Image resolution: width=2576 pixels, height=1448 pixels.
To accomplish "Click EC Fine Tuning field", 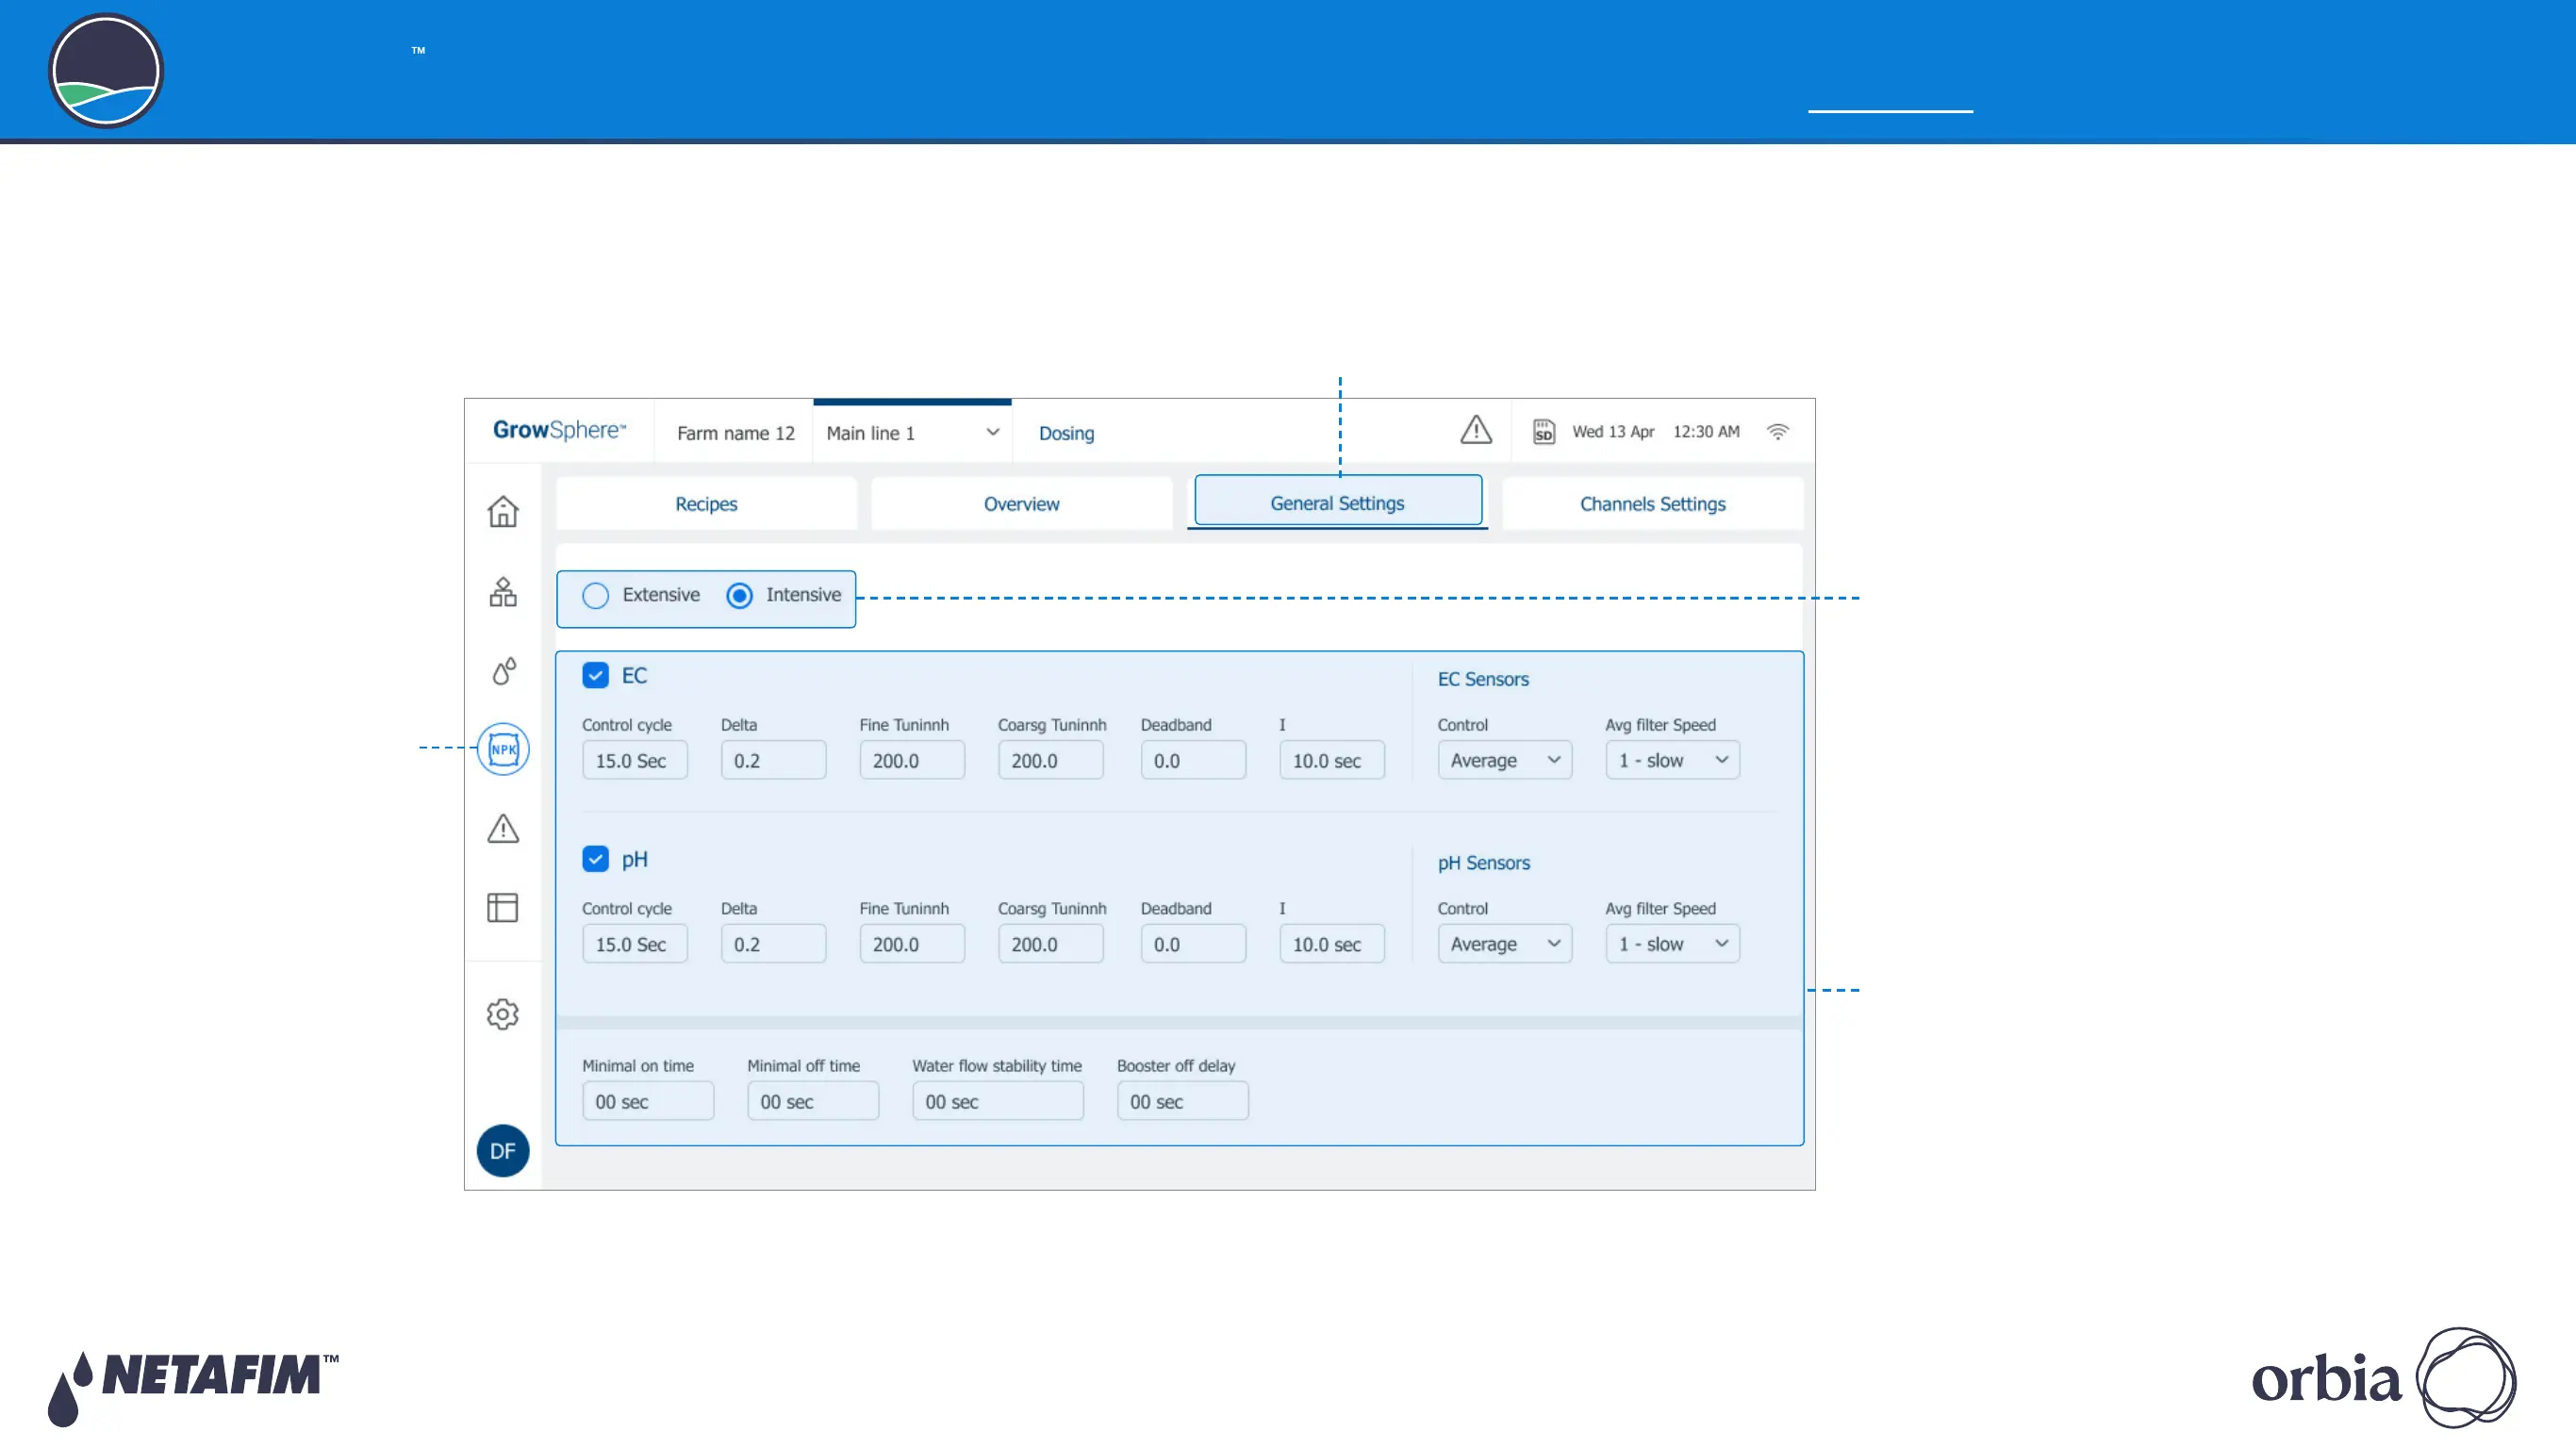I will [912, 760].
